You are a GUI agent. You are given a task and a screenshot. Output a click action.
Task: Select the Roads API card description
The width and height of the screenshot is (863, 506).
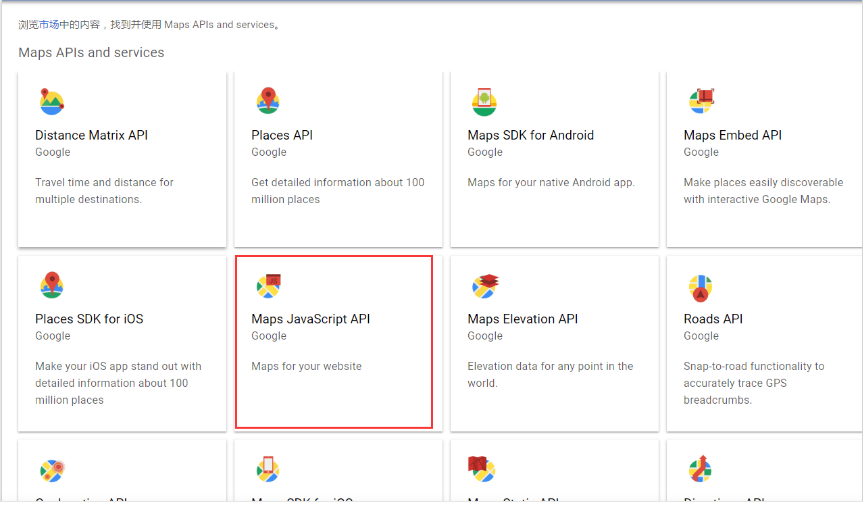[754, 383]
